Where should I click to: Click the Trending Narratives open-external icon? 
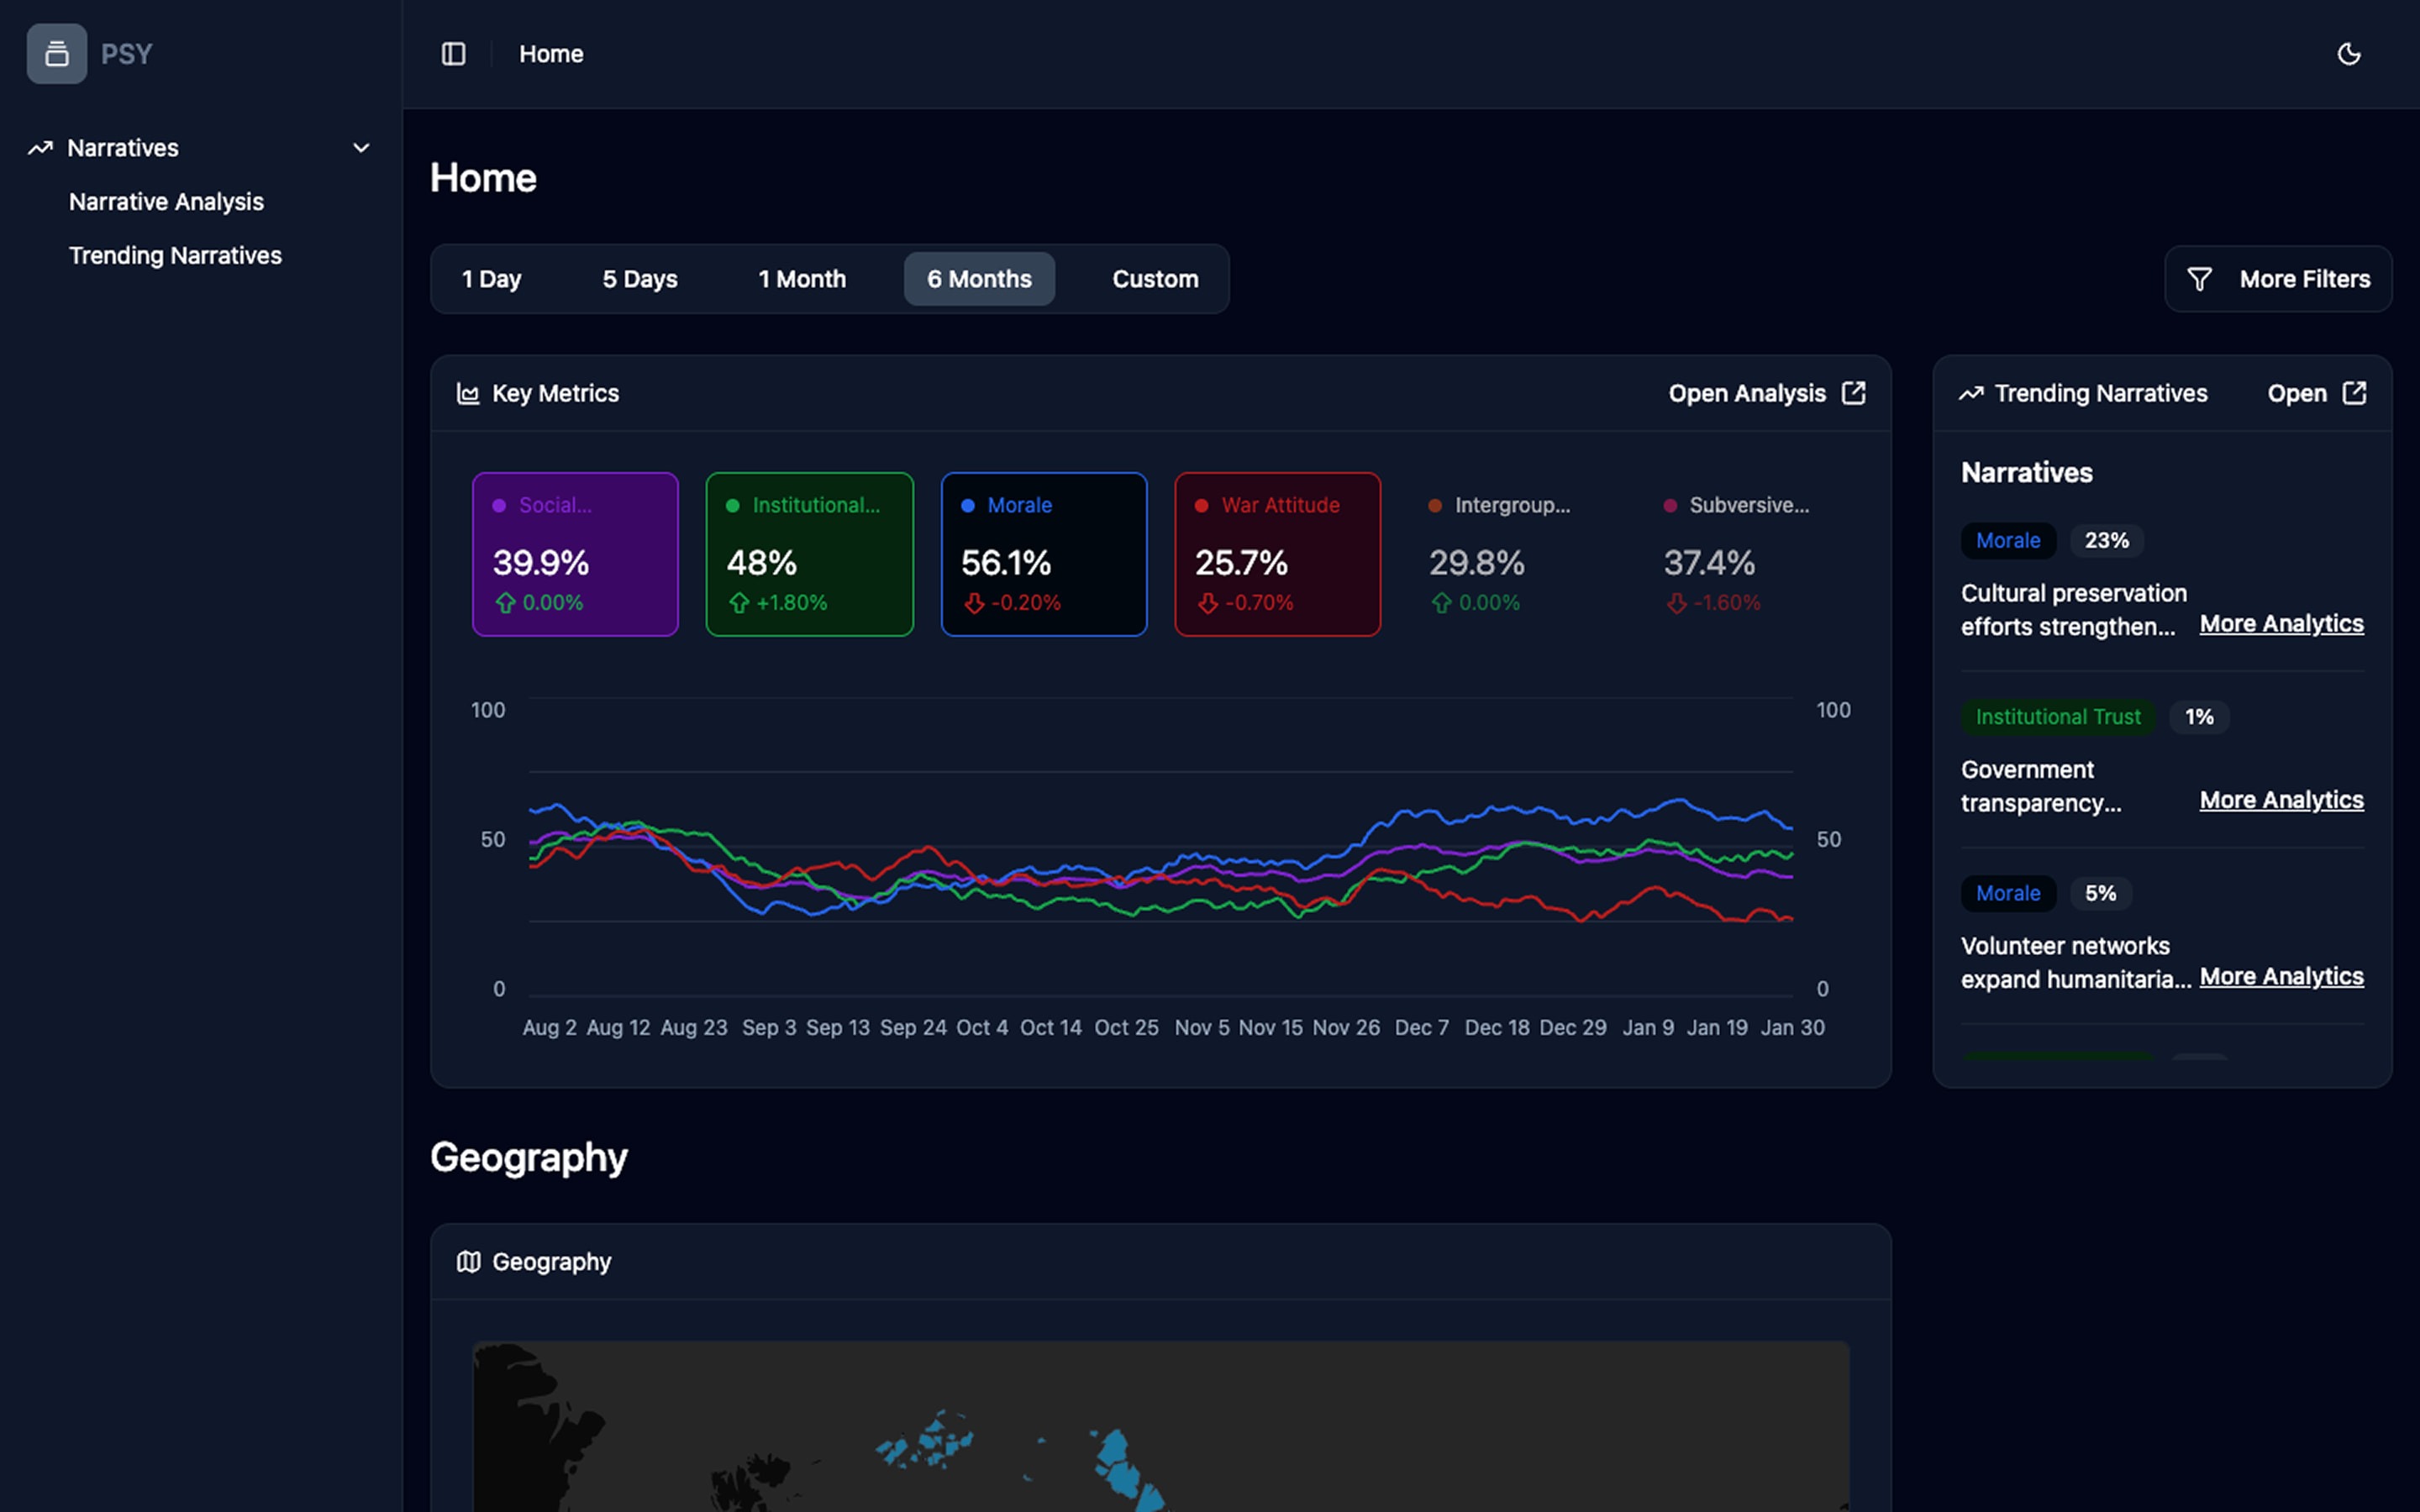[x=2354, y=393]
